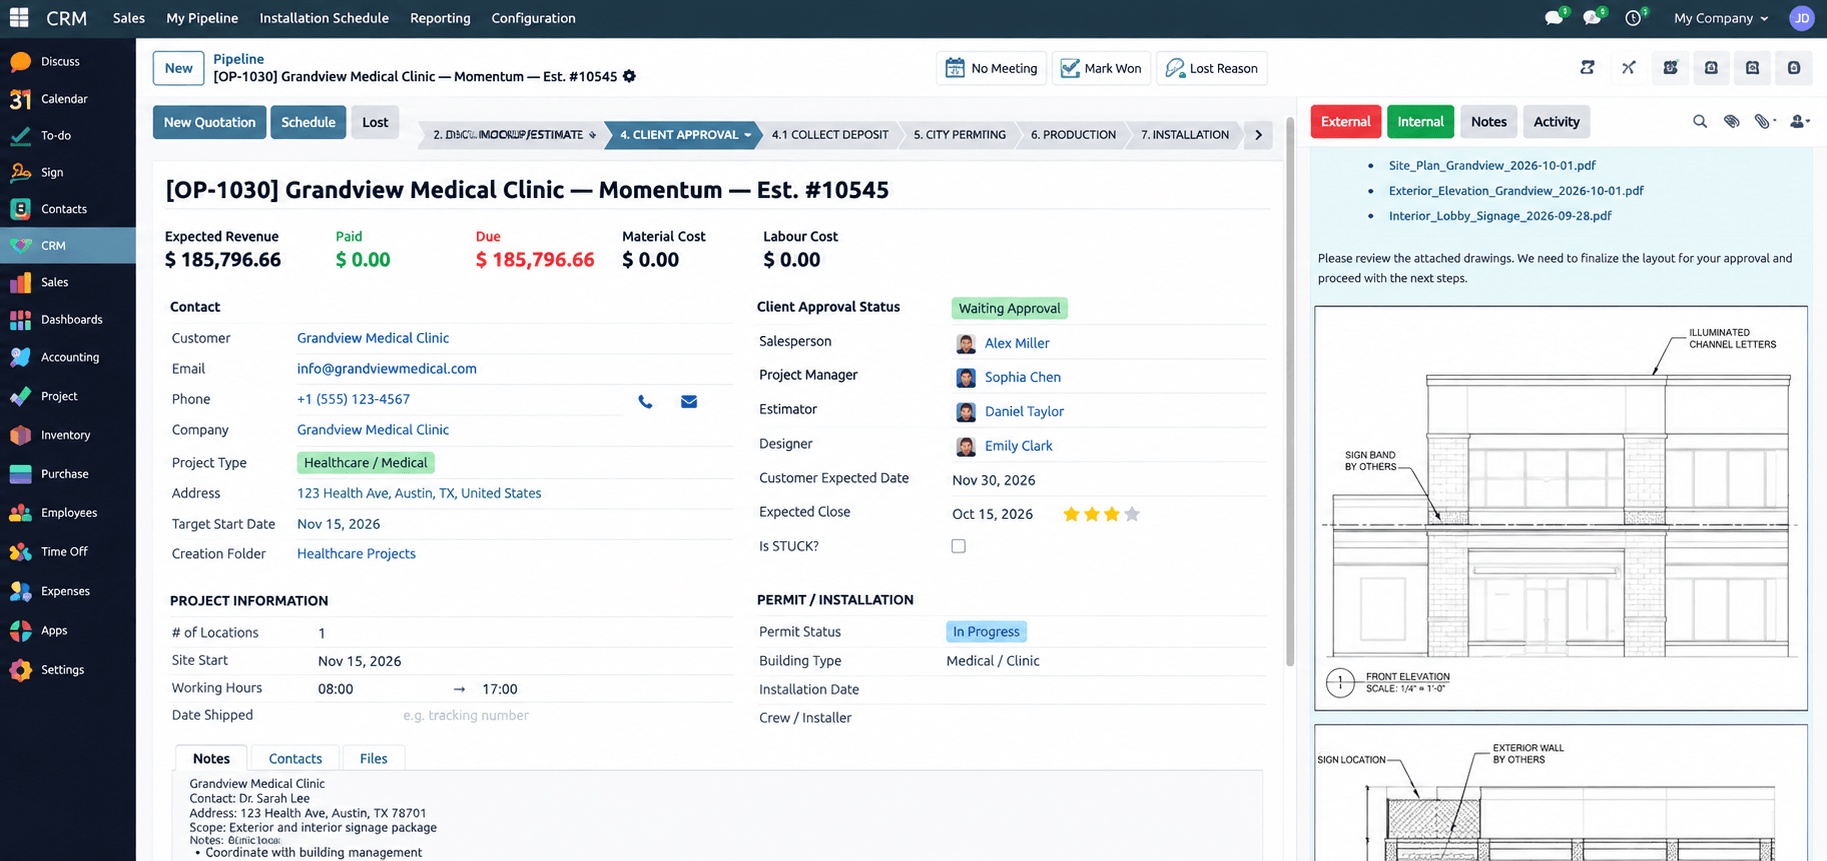Open the My Company dropdown
Image resolution: width=1827 pixels, height=861 pixels.
coord(1721,18)
